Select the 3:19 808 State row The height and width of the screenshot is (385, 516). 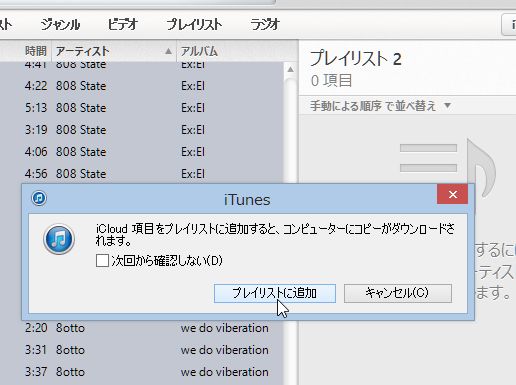[x=142, y=130]
